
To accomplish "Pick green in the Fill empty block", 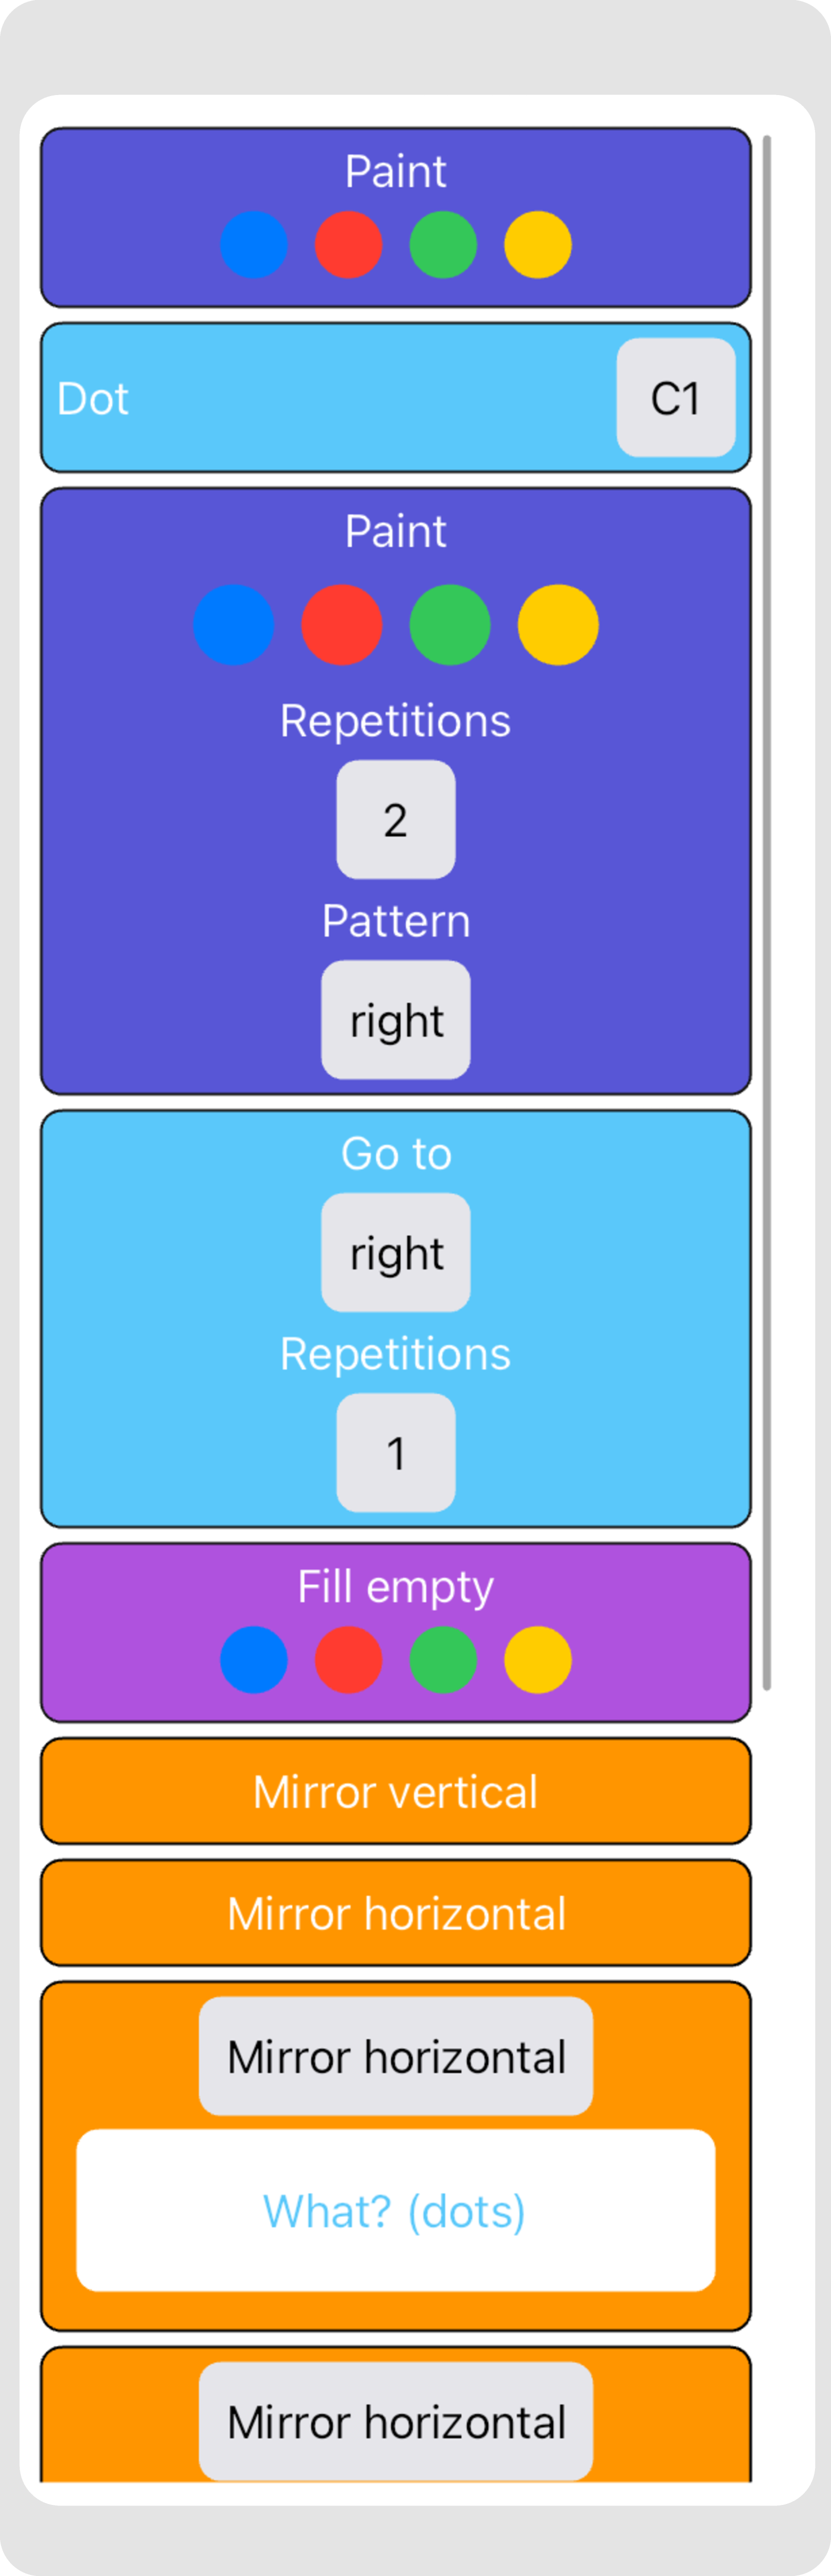I will tap(443, 1659).
